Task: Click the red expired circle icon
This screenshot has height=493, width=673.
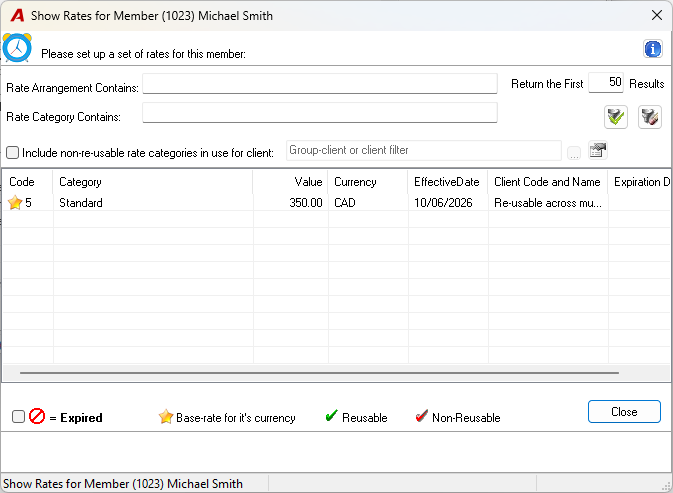Action: pyautogui.click(x=37, y=416)
